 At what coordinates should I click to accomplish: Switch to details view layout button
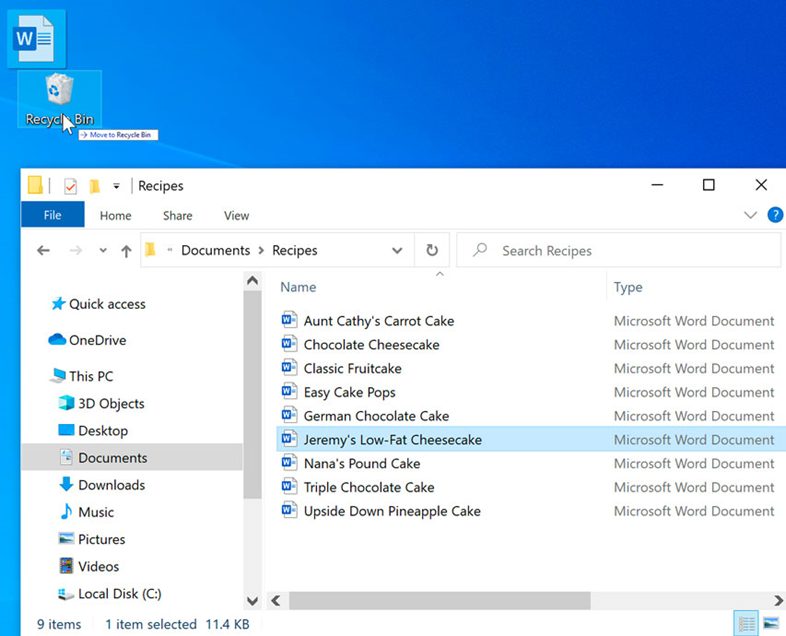pyautogui.click(x=746, y=623)
